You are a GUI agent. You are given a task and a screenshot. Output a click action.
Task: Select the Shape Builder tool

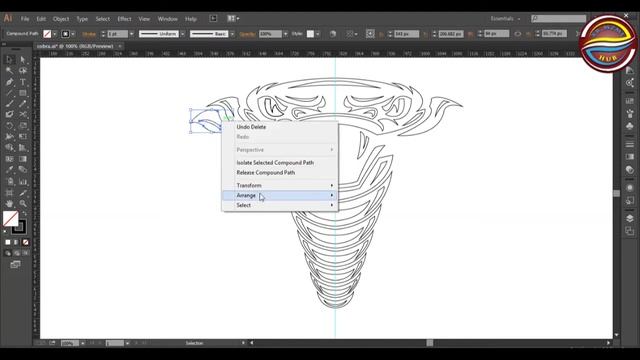[x=9, y=148]
